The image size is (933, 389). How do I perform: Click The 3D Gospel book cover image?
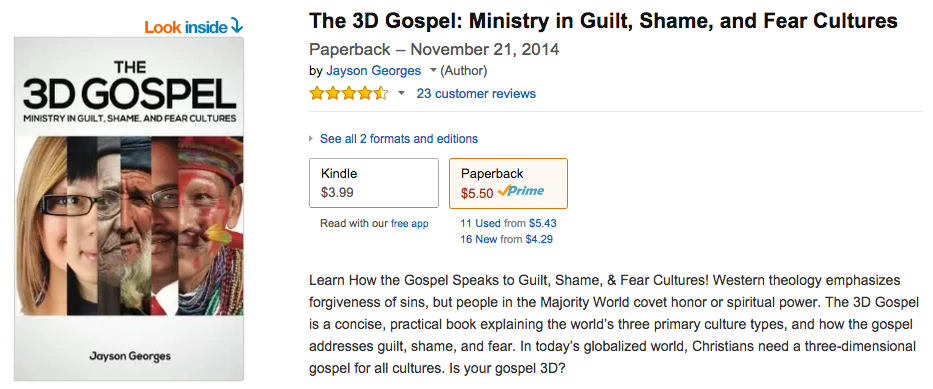(129, 209)
